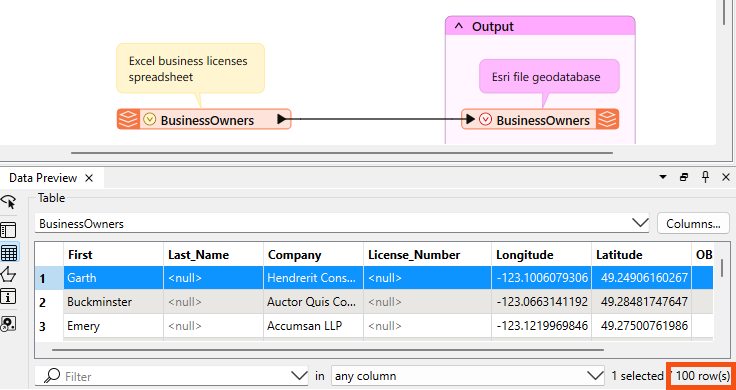Click the settings gear icon in Data Preview sidebar
The height and width of the screenshot is (390, 736).
pyautogui.click(x=9, y=324)
